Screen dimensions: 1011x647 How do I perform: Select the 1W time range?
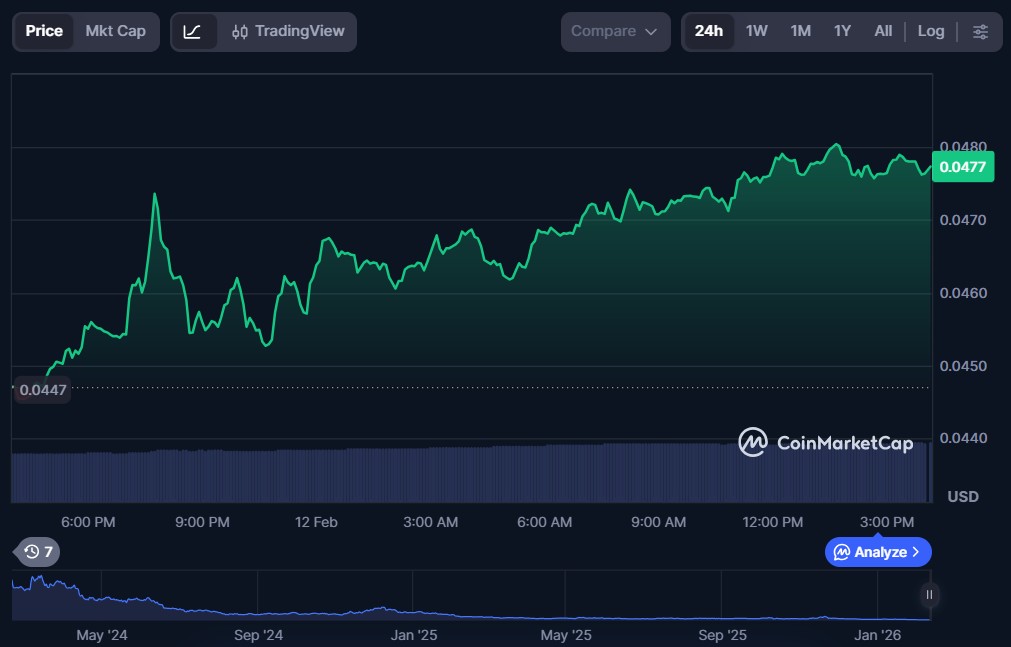click(x=757, y=32)
